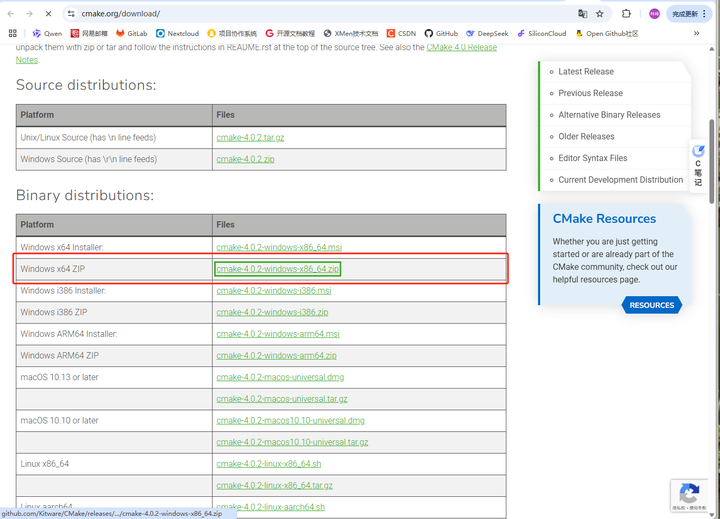The height and width of the screenshot is (519, 720).
Task: Jump to Older Releases section
Action: 586,136
